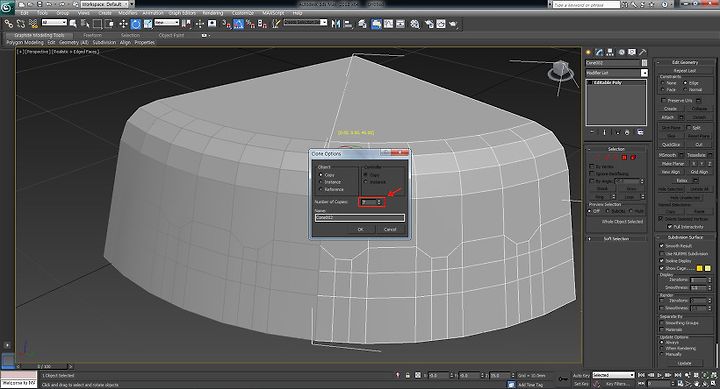Select Reference radio in Clone Options

click(x=321, y=189)
